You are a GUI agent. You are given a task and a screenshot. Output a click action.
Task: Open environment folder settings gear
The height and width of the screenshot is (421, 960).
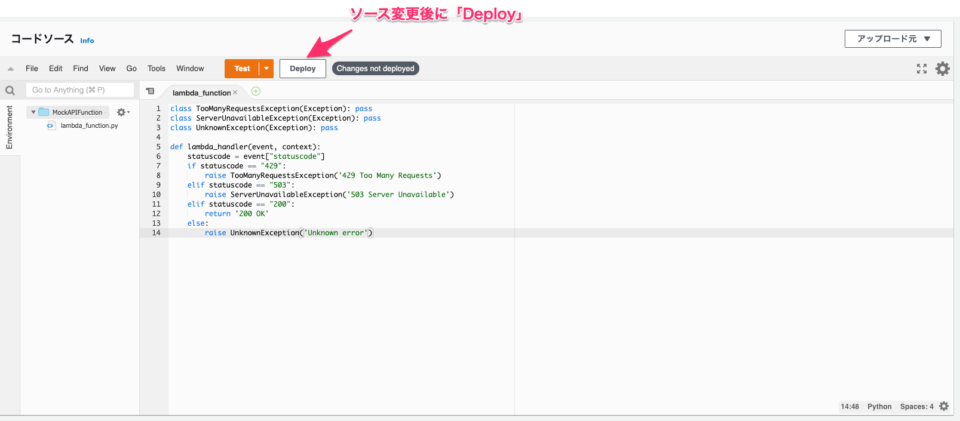click(x=123, y=112)
